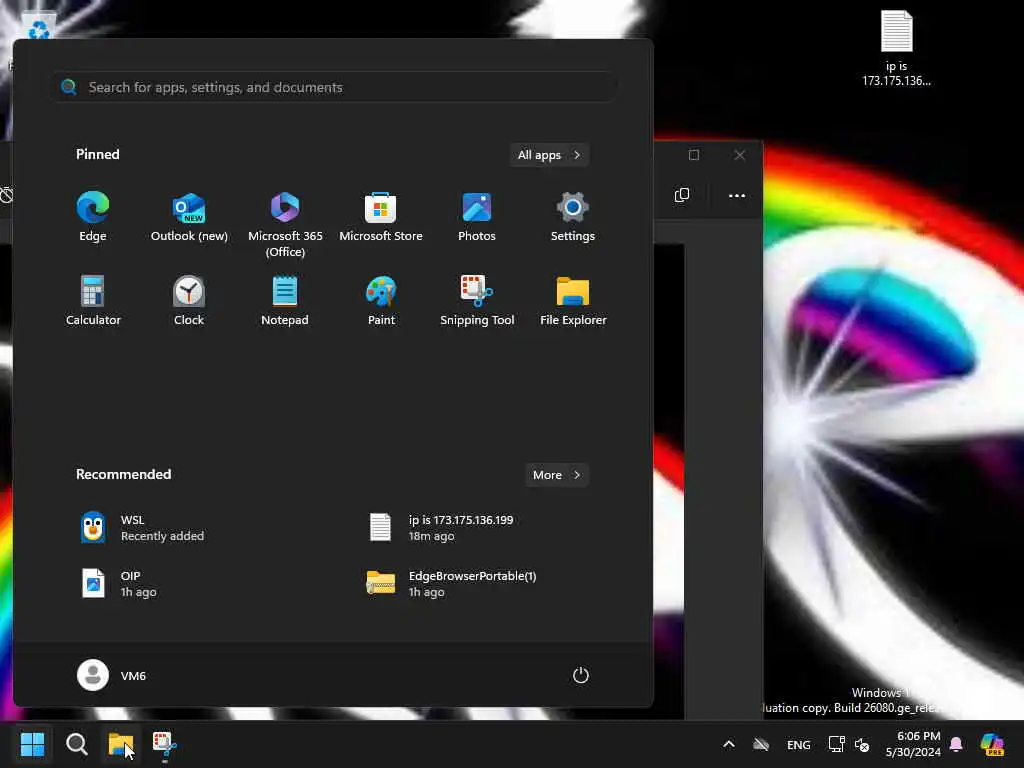Launch Outlook (new) pinned app

tap(189, 217)
